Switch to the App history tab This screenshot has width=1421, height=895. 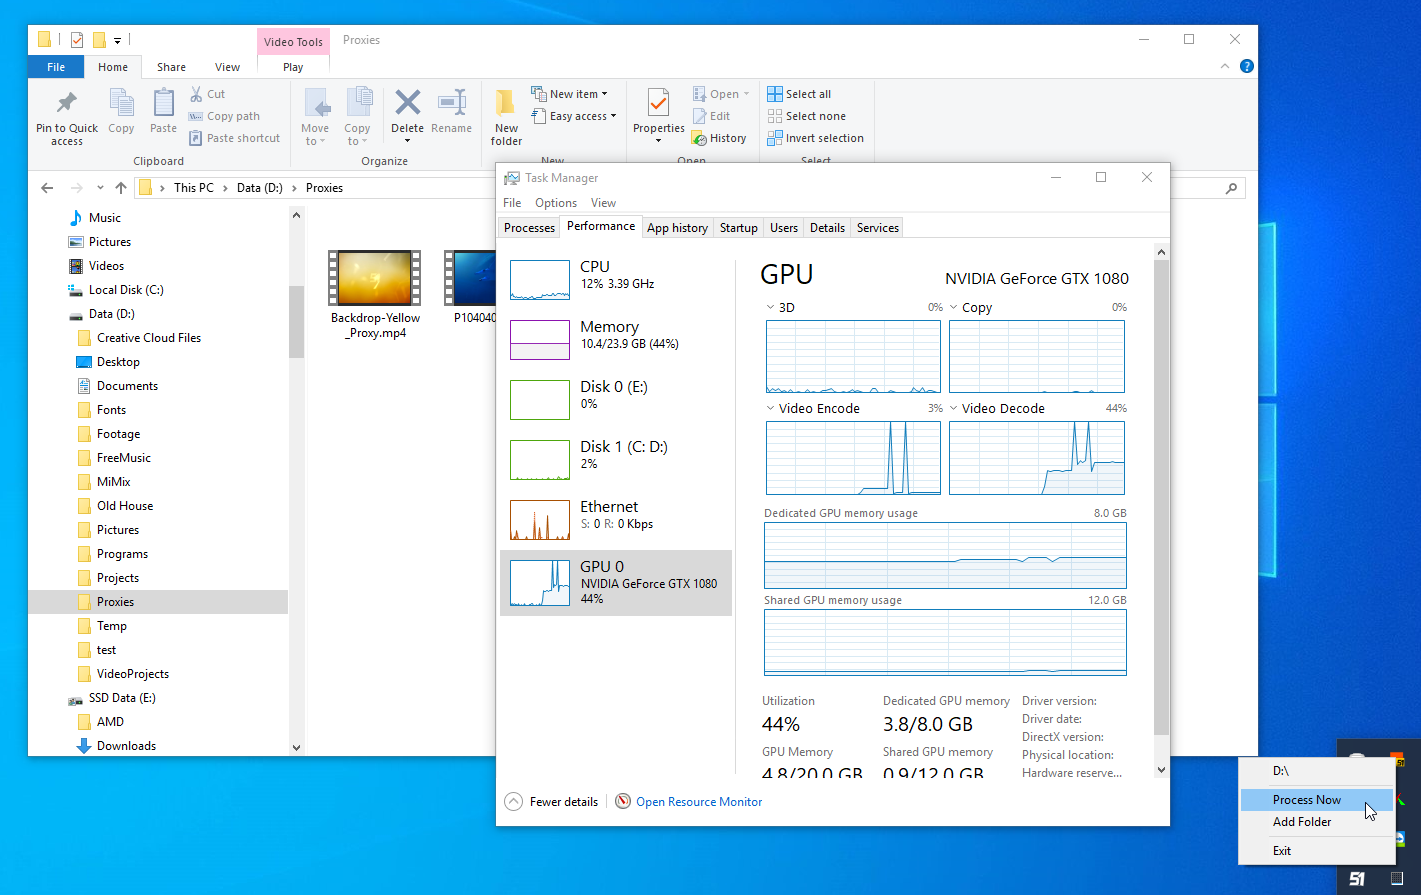point(677,227)
